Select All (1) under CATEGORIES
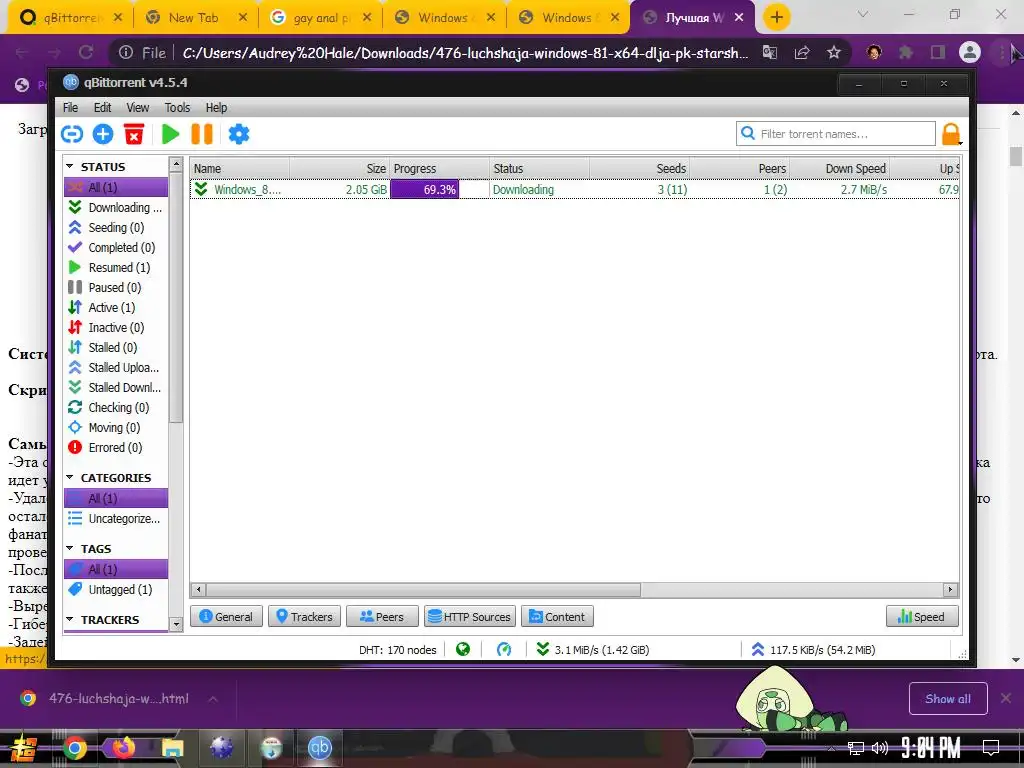 pyautogui.click(x=116, y=498)
